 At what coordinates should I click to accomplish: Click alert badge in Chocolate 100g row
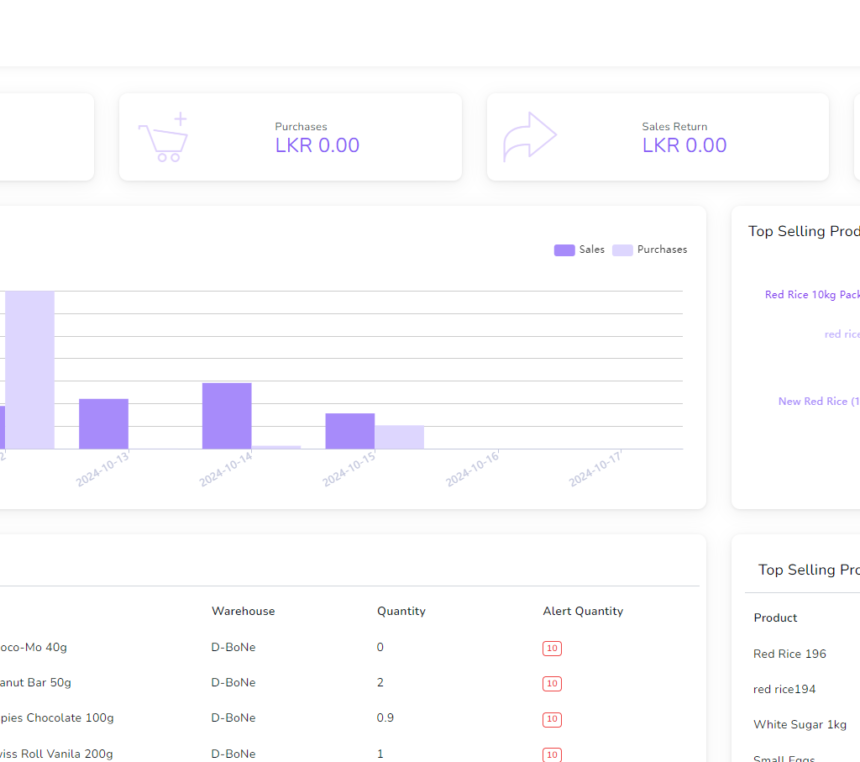(x=552, y=719)
